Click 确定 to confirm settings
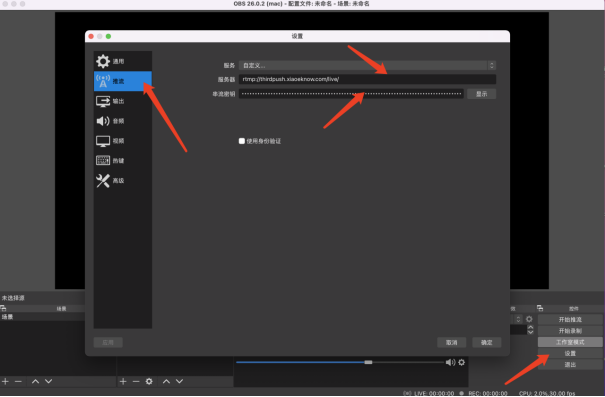This screenshot has height=397, width=605. pos(487,342)
